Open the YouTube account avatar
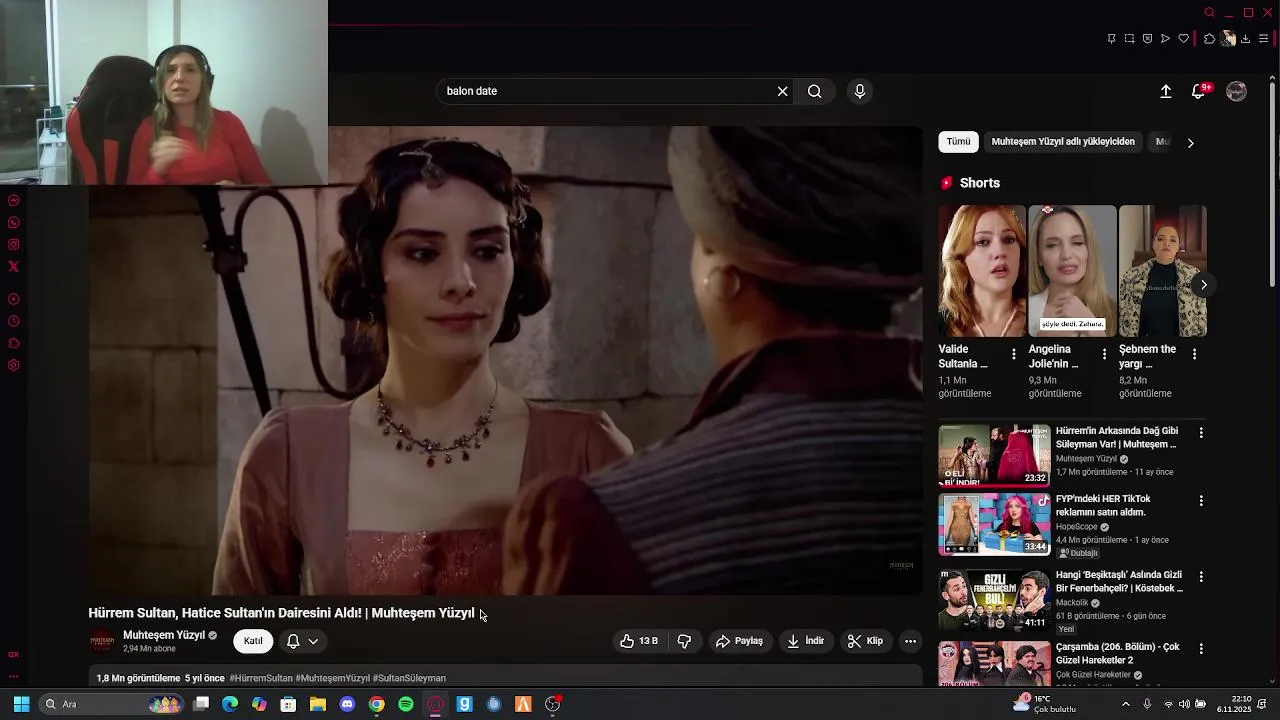Viewport: 1280px width, 720px height. pyautogui.click(x=1237, y=91)
